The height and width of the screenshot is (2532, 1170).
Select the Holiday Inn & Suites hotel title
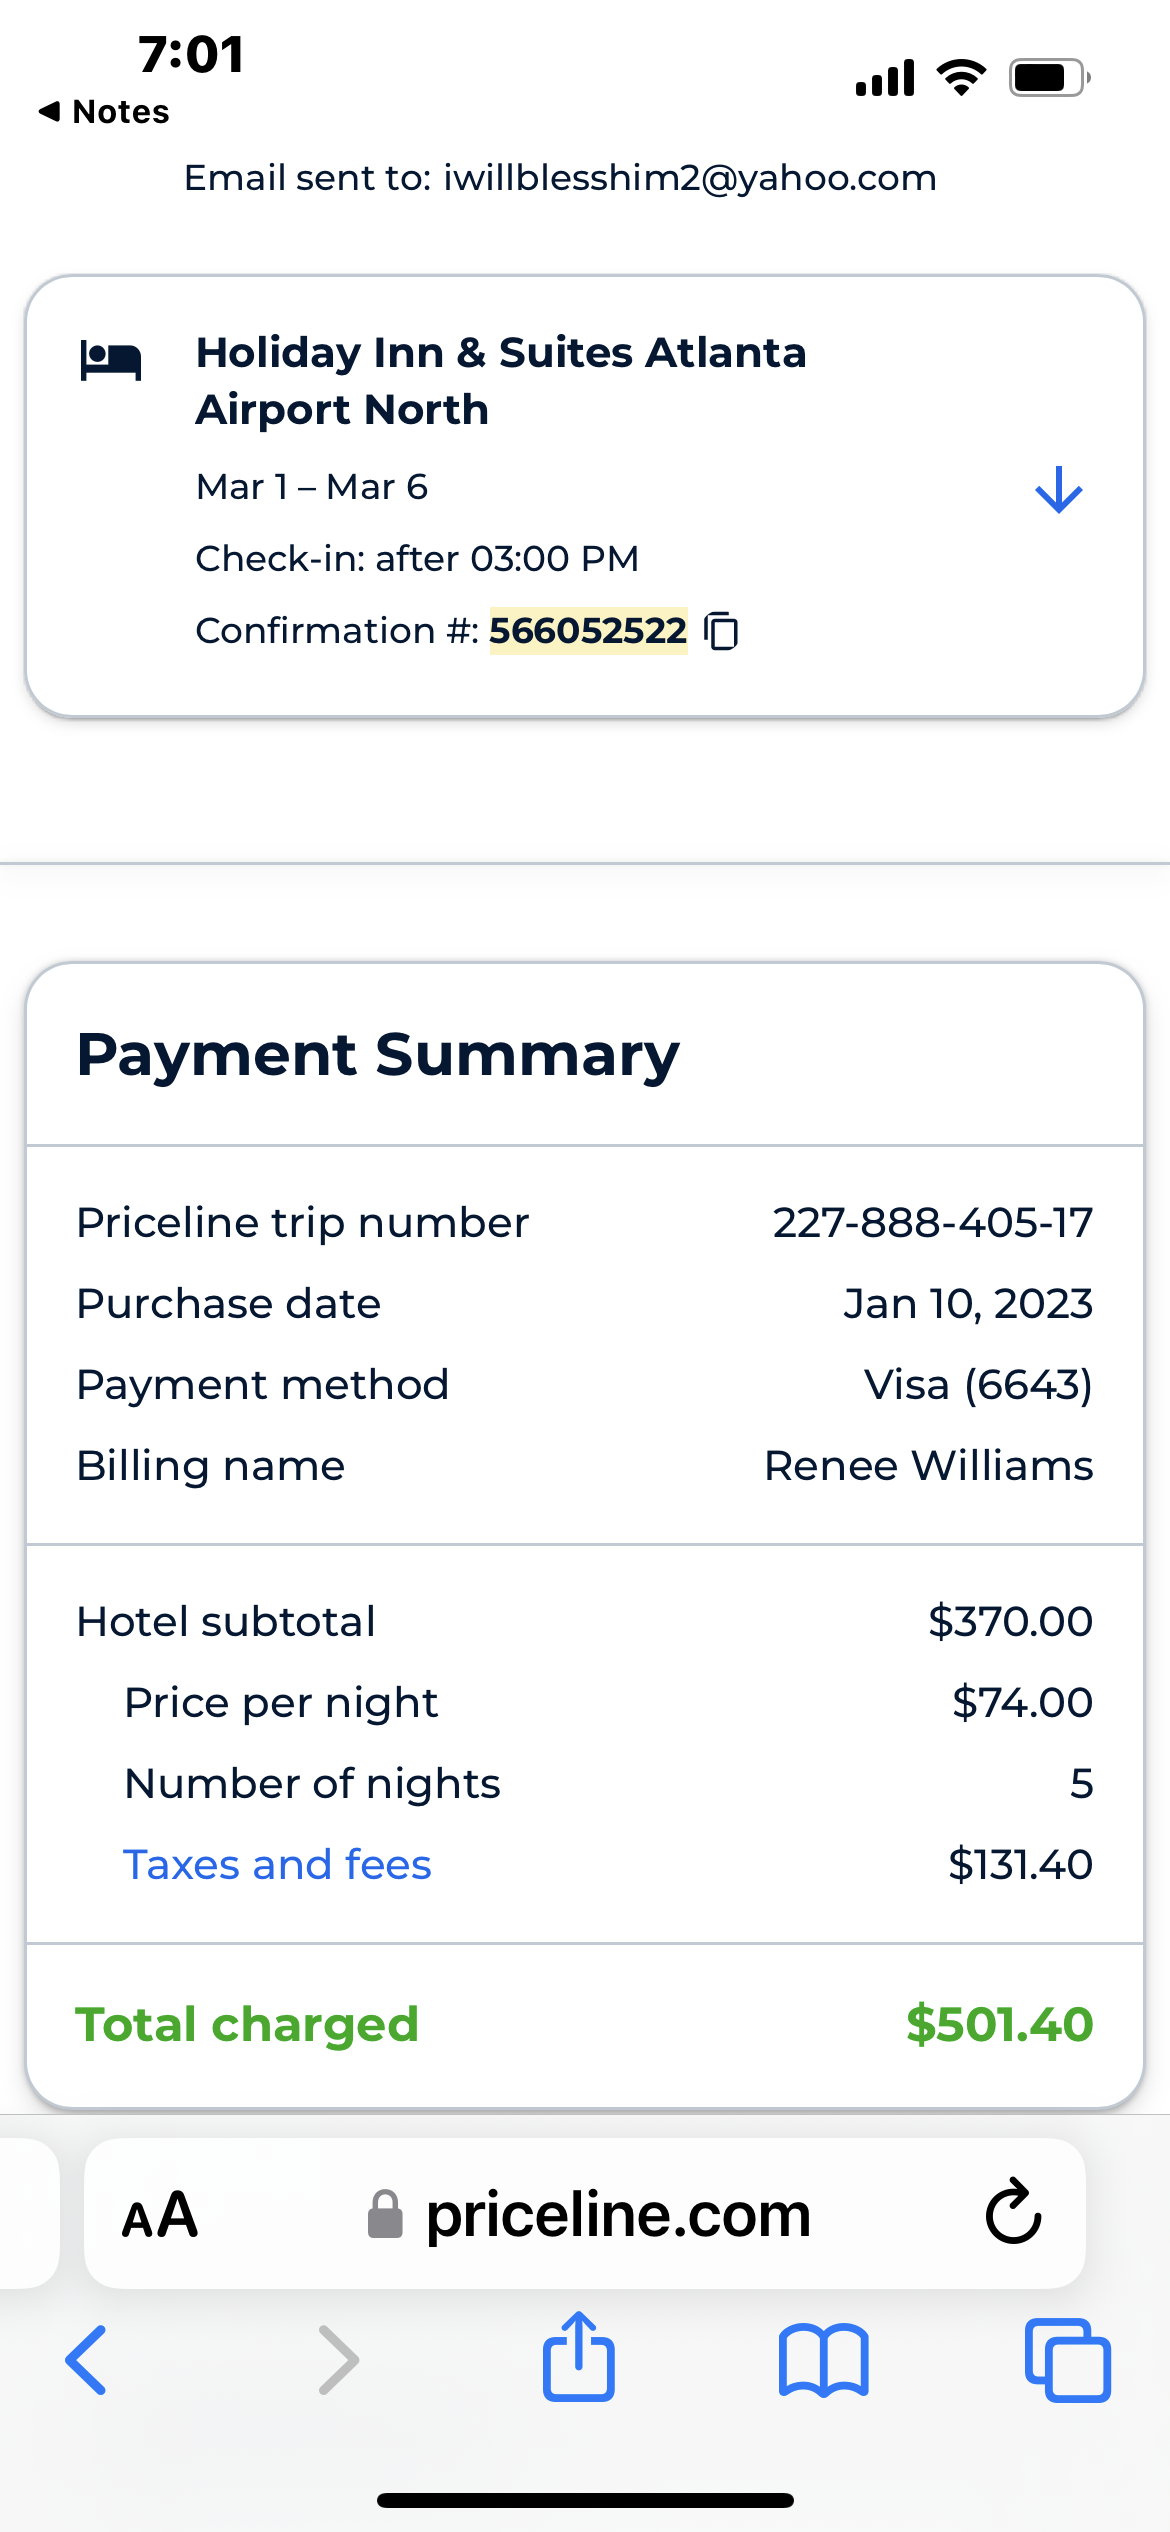coord(500,381)
